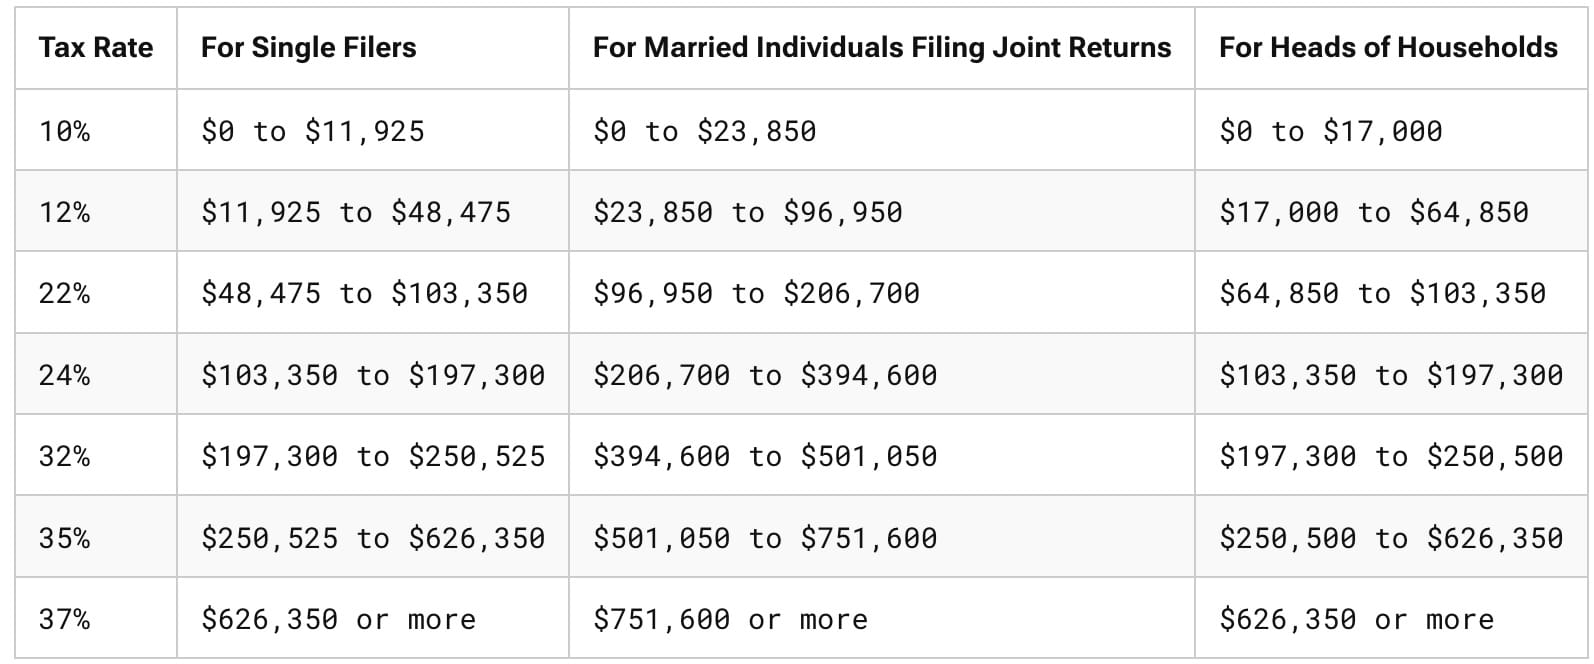
Task: Click the Tax Rate column header
Action: coord(96,47)
